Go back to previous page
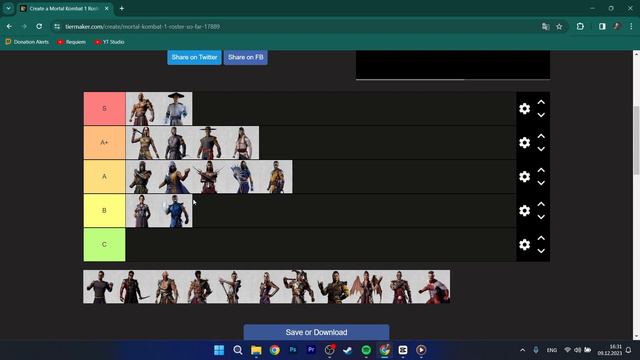The height and width of the screenshot is (360, 640). tap(9, 27)
